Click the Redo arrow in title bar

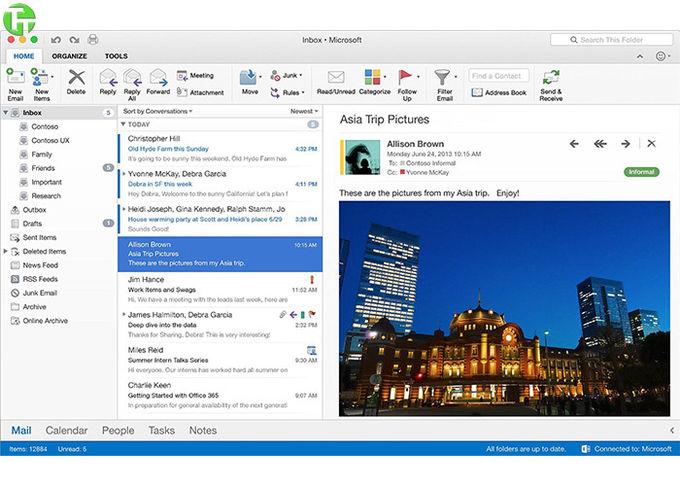(75, 40)
